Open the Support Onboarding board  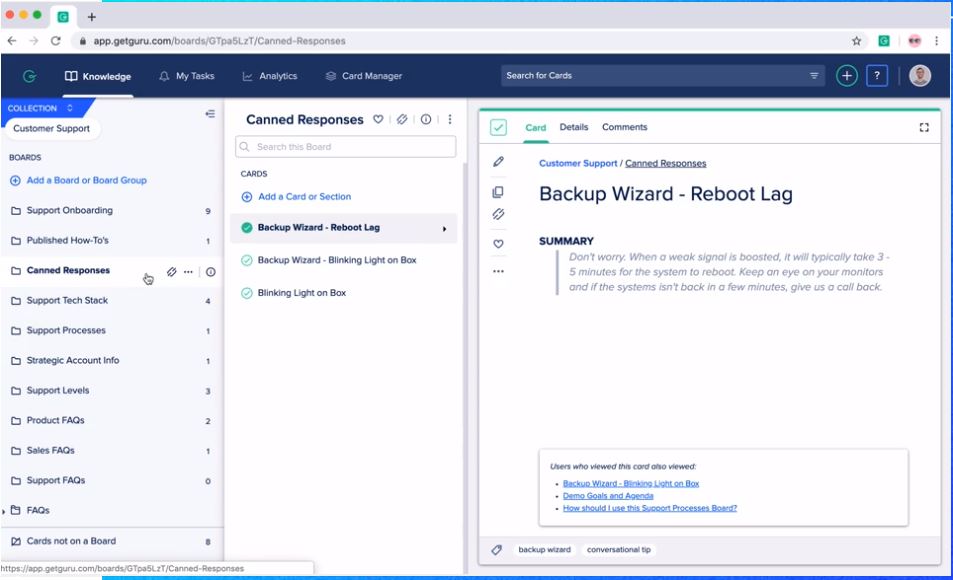point(111,210)
